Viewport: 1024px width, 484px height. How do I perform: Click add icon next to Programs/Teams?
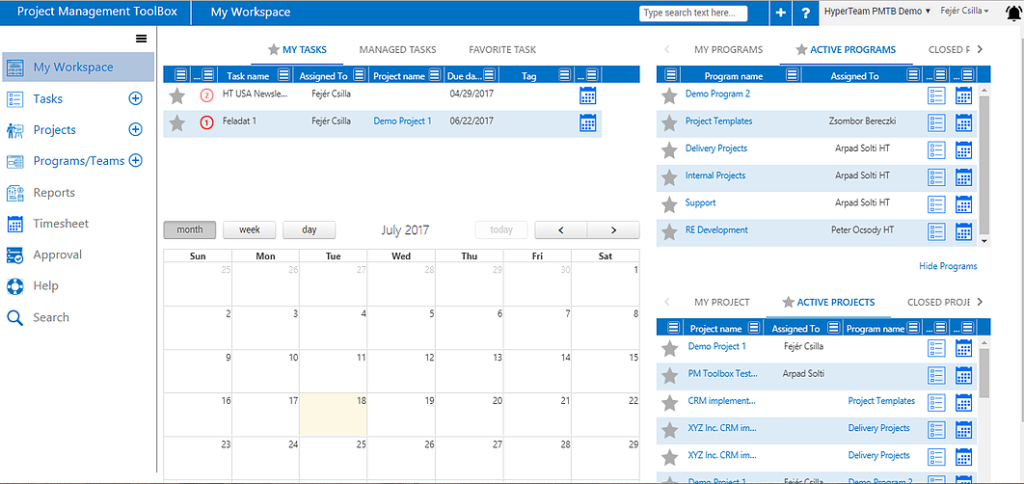coord(136,160)
